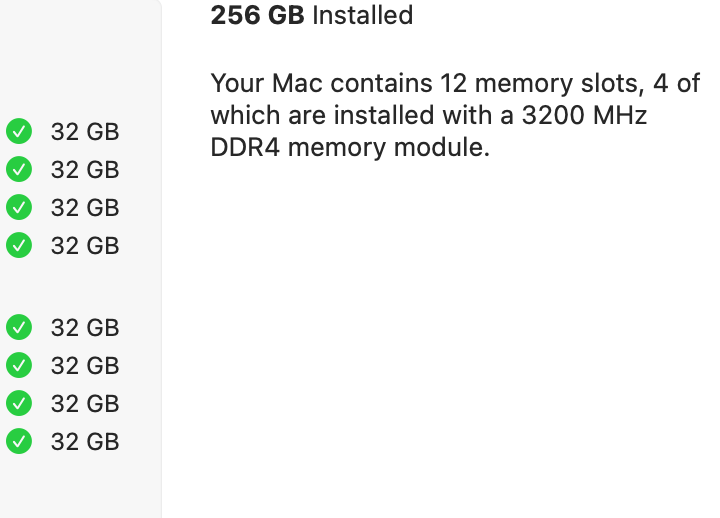The width and height of the screenshot is (720, 518).
Task: Click the third green checkmark in the lower group
Action: (18, 403)
